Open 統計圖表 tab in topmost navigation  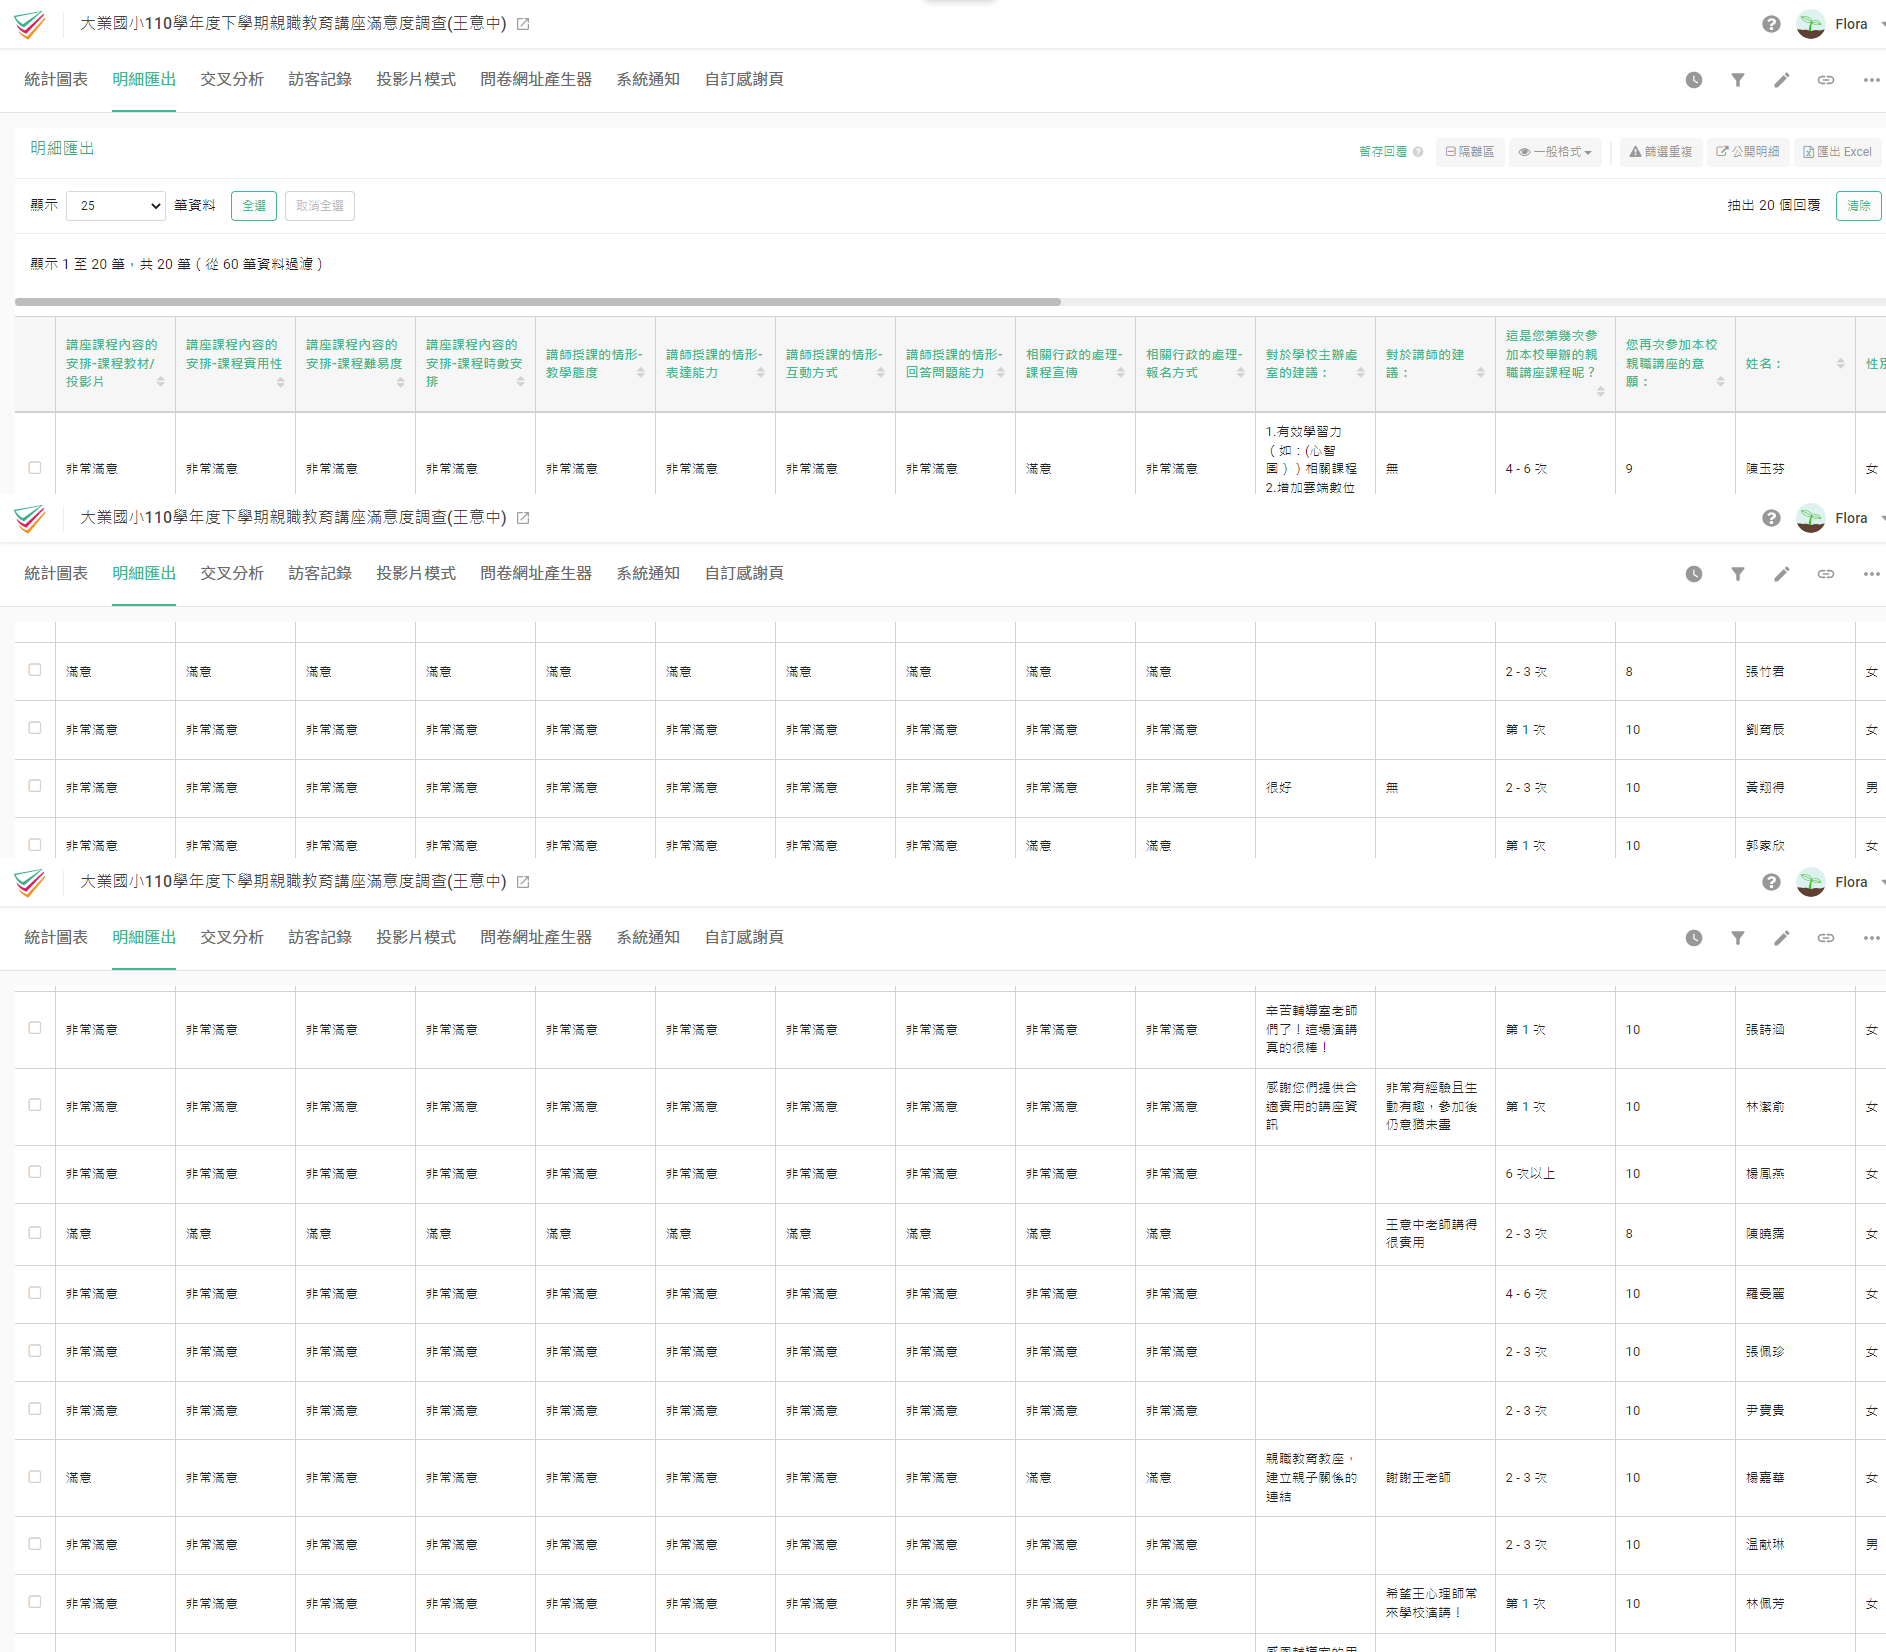pos(56,79)
